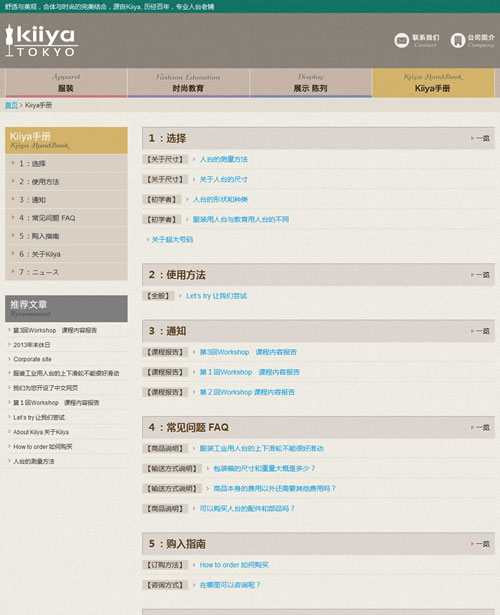Open the 关于超大号码 link

(x=172, y=239)
